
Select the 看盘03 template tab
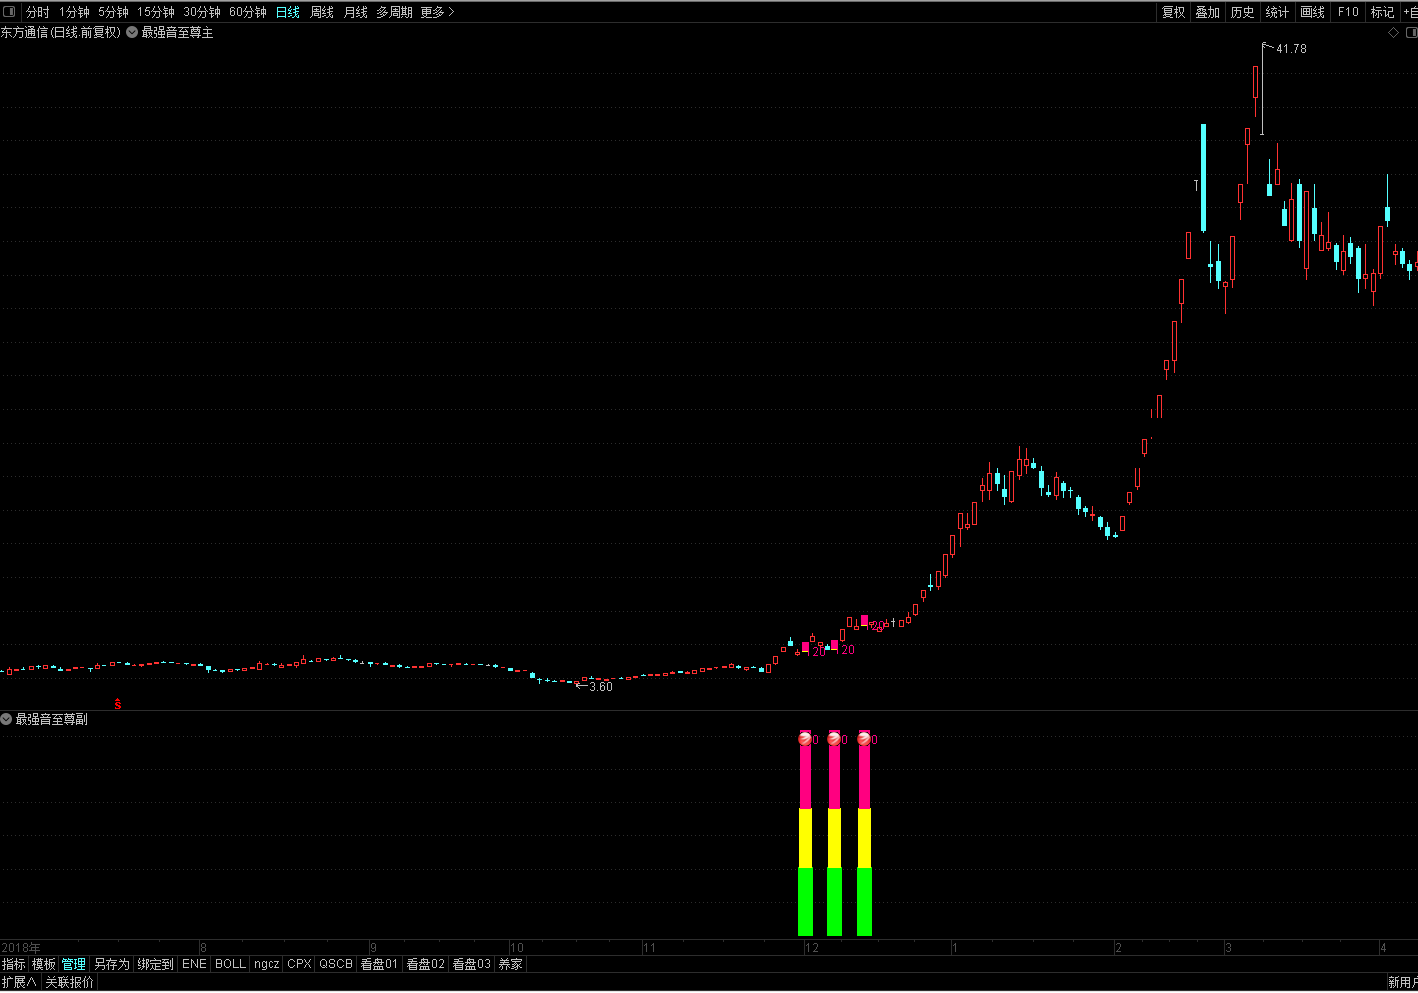(x=471, y=964)
